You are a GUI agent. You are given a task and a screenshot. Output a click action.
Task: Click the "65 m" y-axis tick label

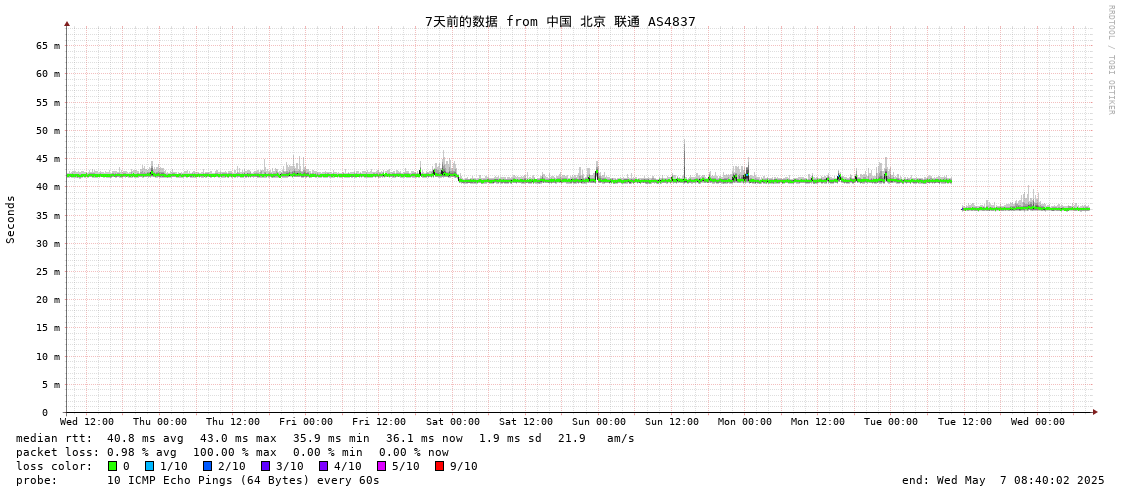point(48,45)
